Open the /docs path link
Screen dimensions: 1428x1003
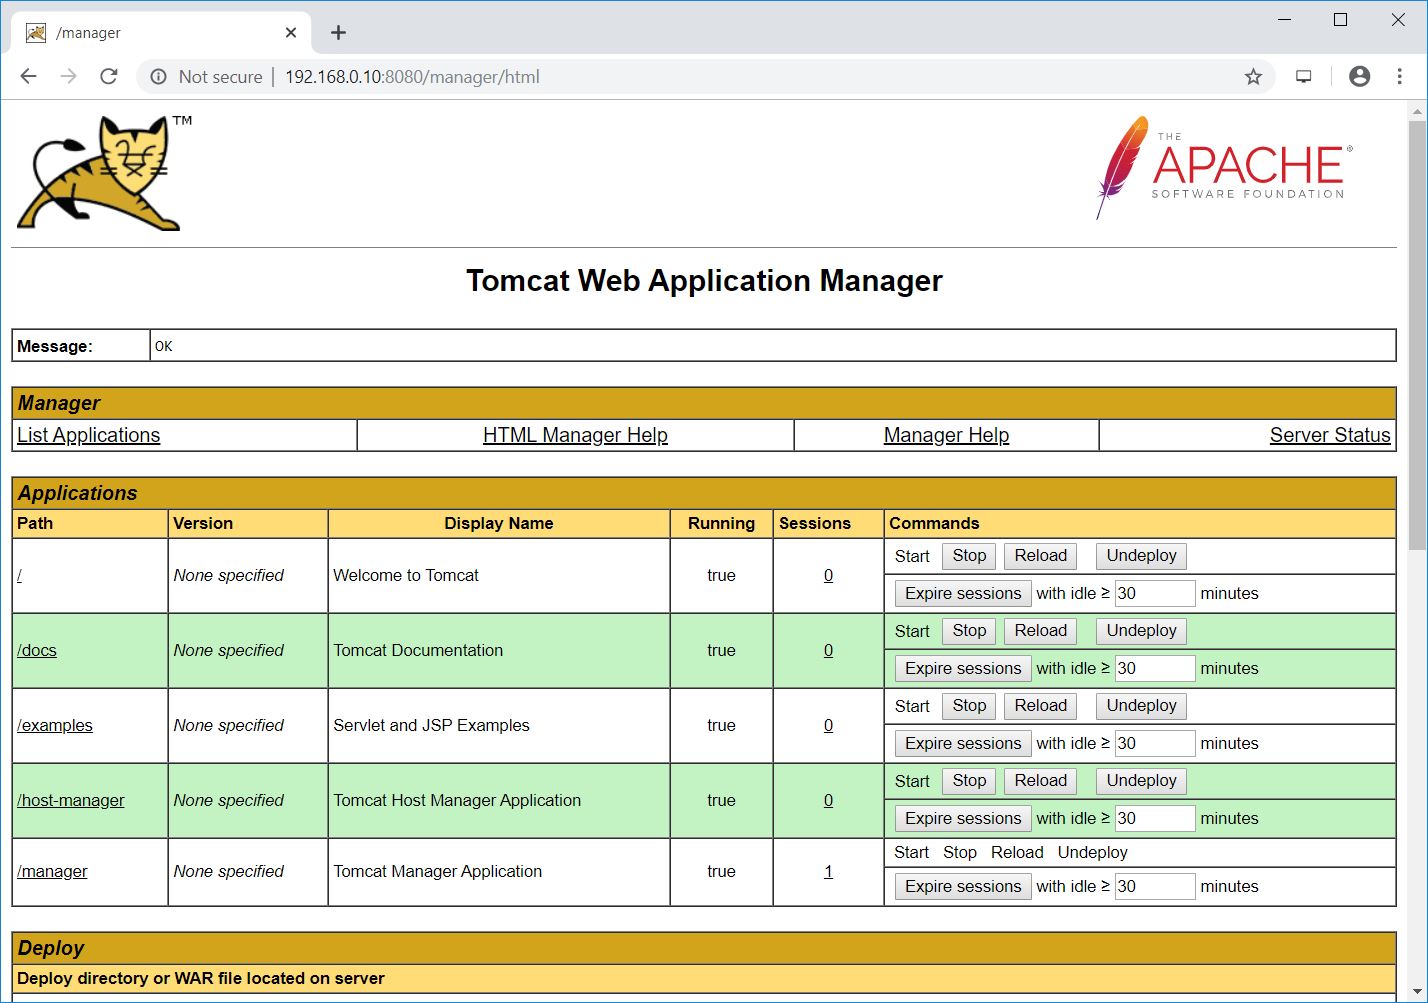point(37,650)
